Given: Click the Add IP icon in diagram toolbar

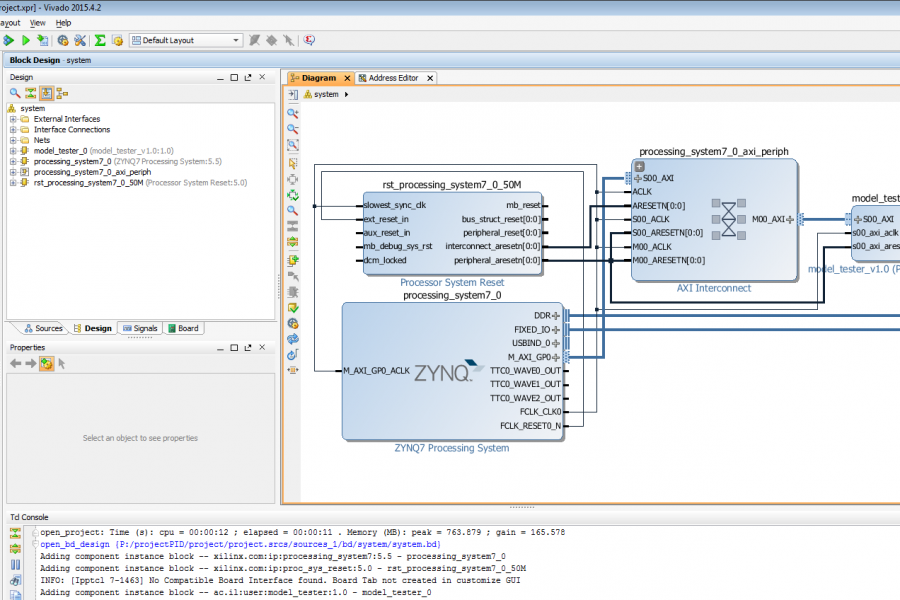Looking at the screenshot, I should tap(293, 261).
